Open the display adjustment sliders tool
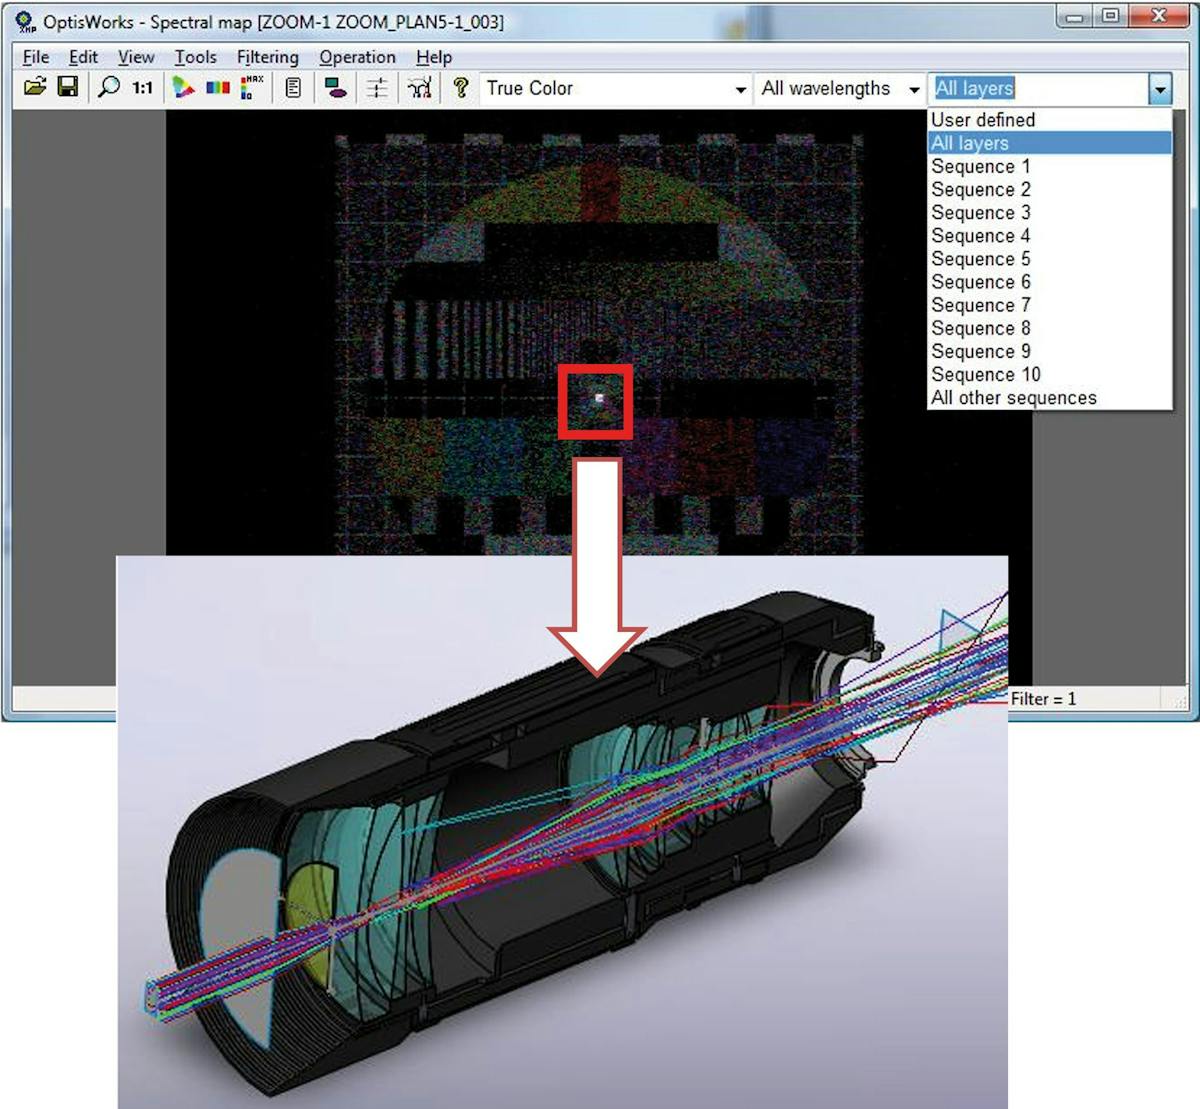The image size is (1200, 1109). [x=377, y=88]
